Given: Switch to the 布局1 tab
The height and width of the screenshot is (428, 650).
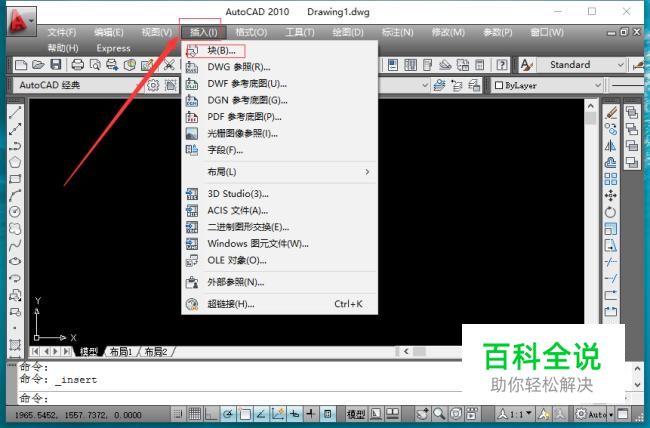Looking at the screenshot, I should click(x=121, y=352).
